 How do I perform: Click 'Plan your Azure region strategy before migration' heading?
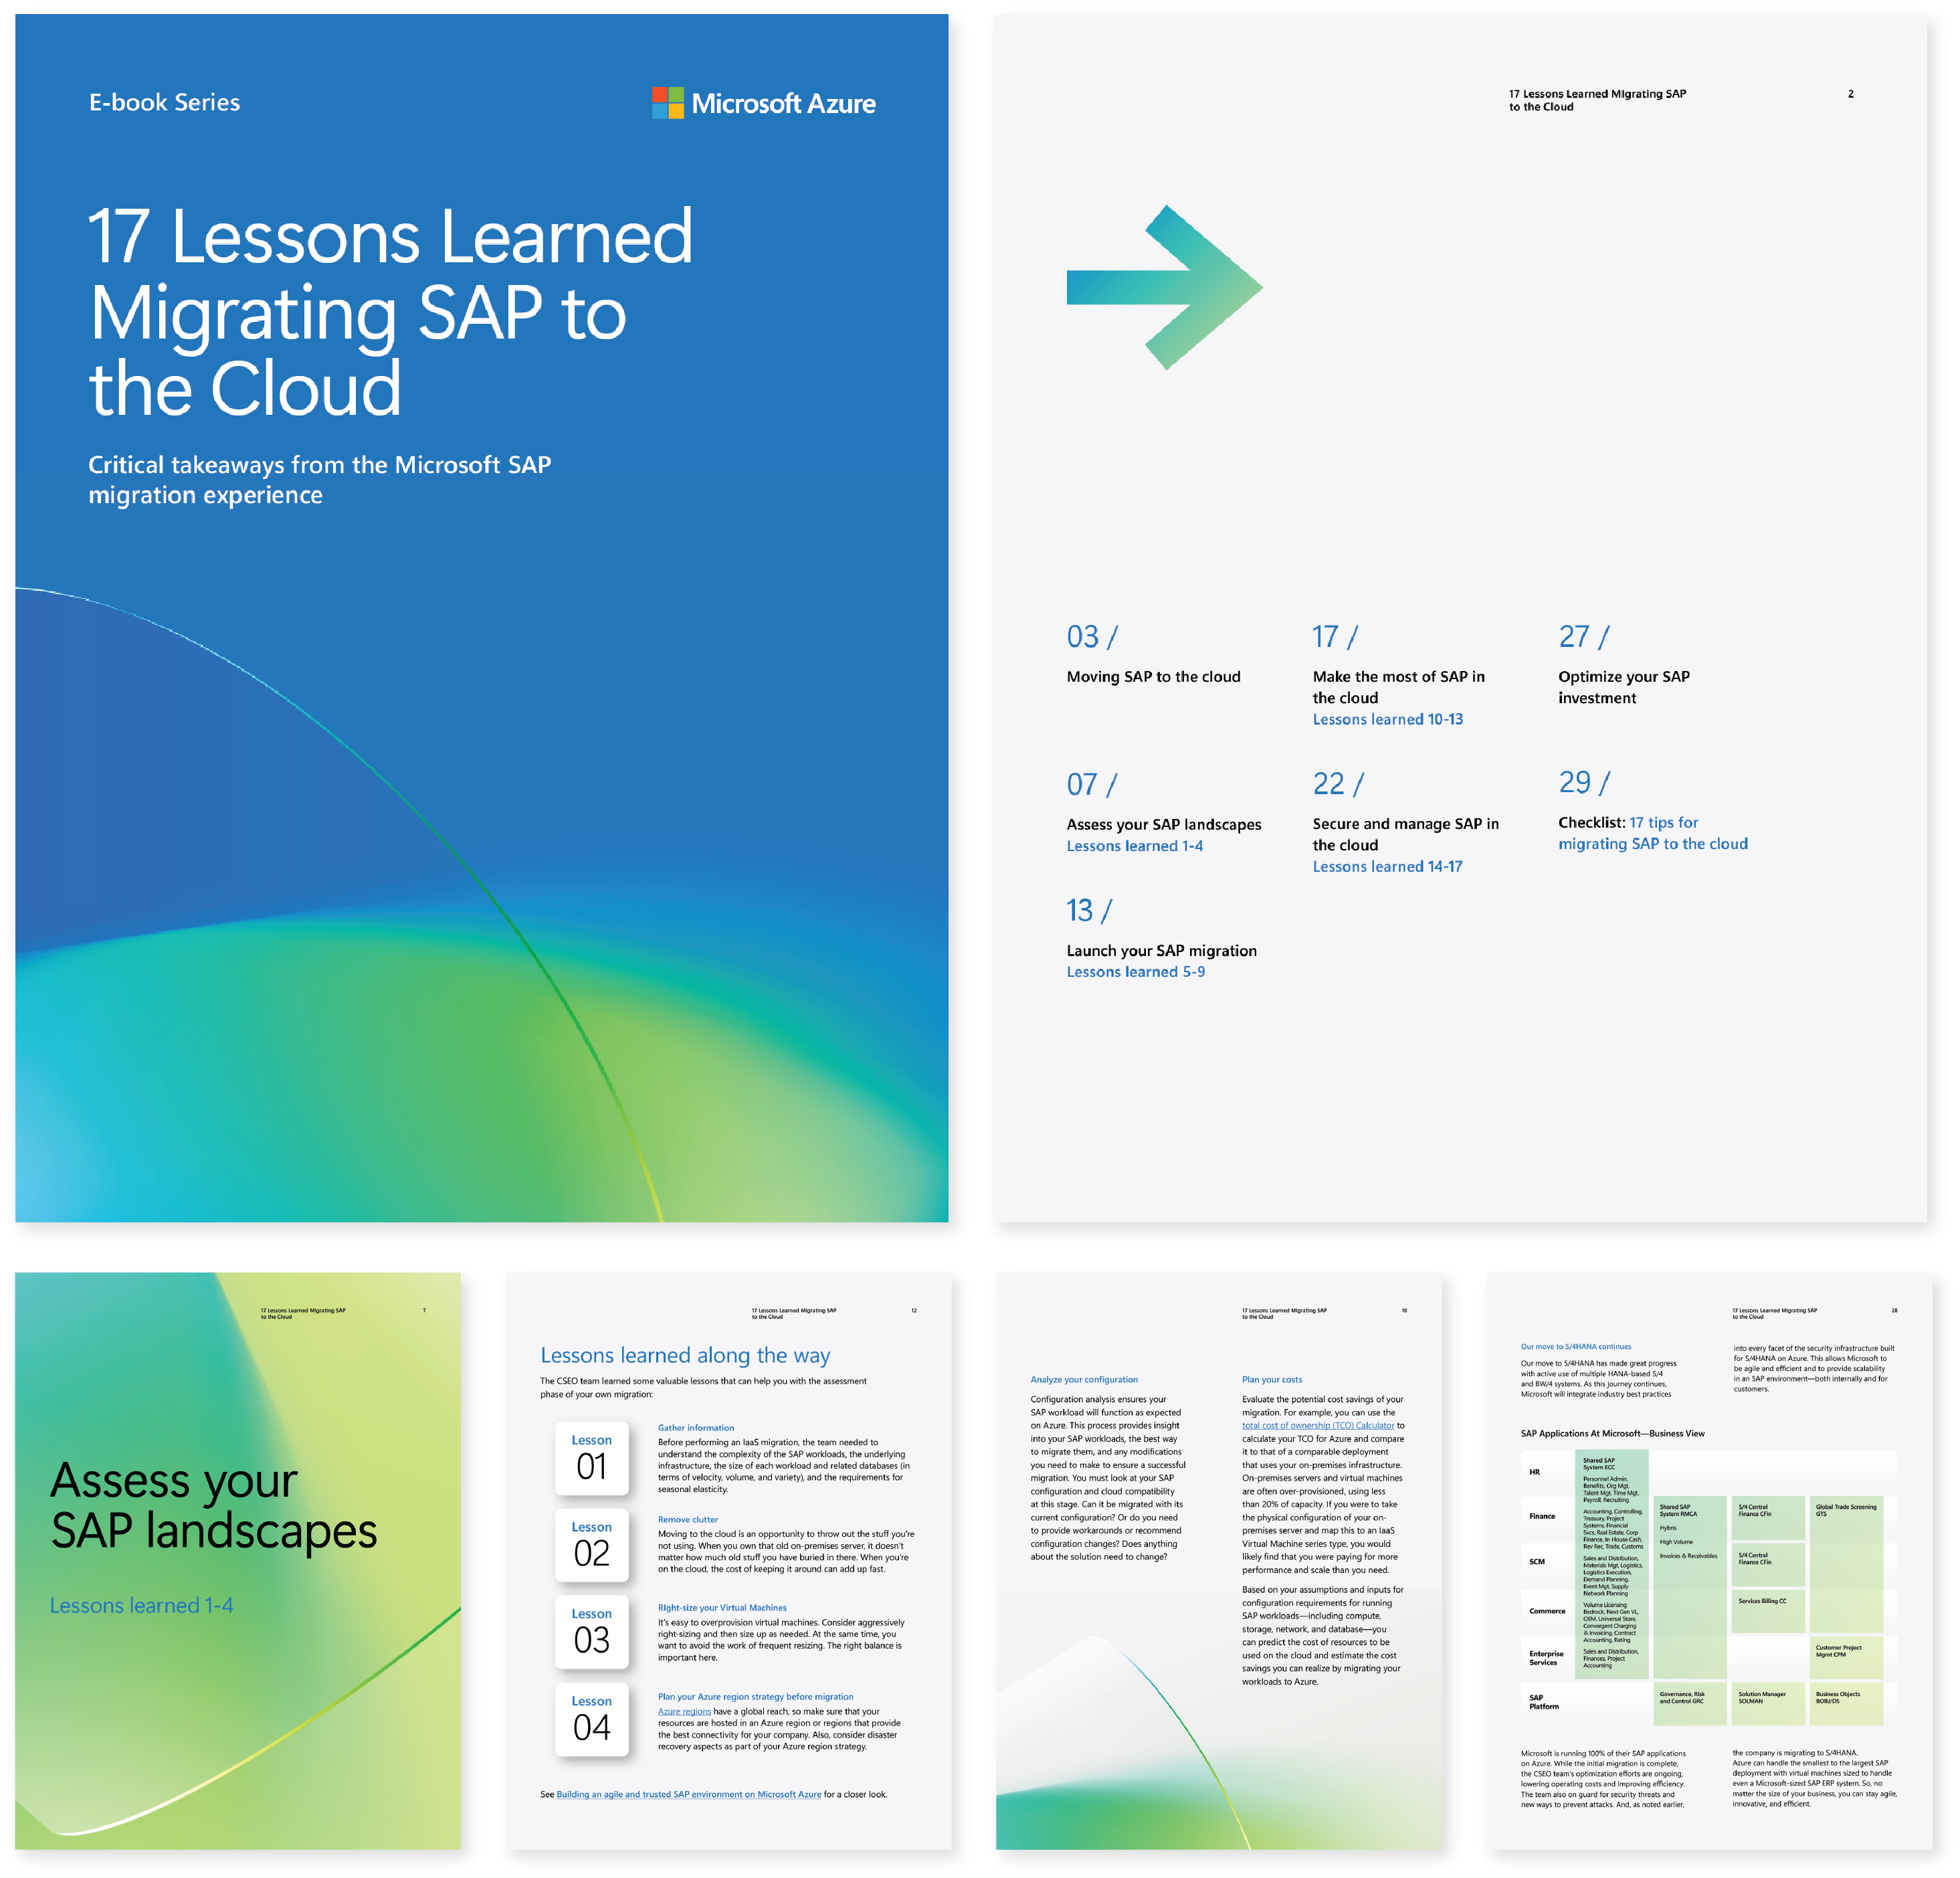[756, 1697]
